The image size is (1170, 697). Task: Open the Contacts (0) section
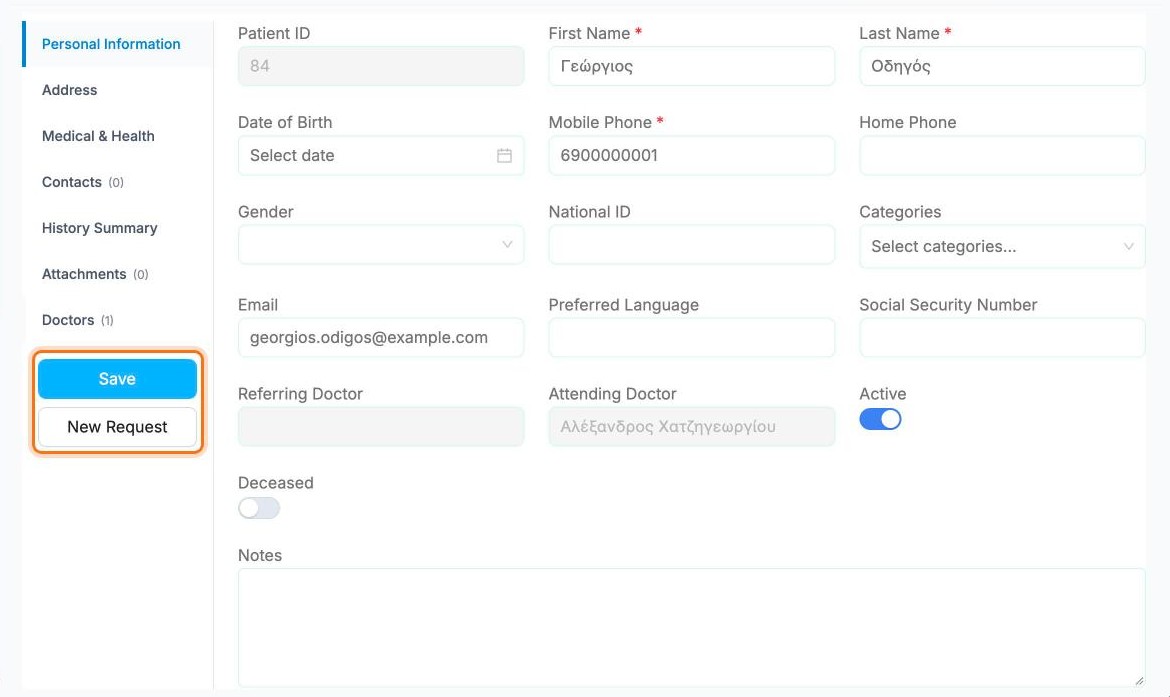(83, 182)
